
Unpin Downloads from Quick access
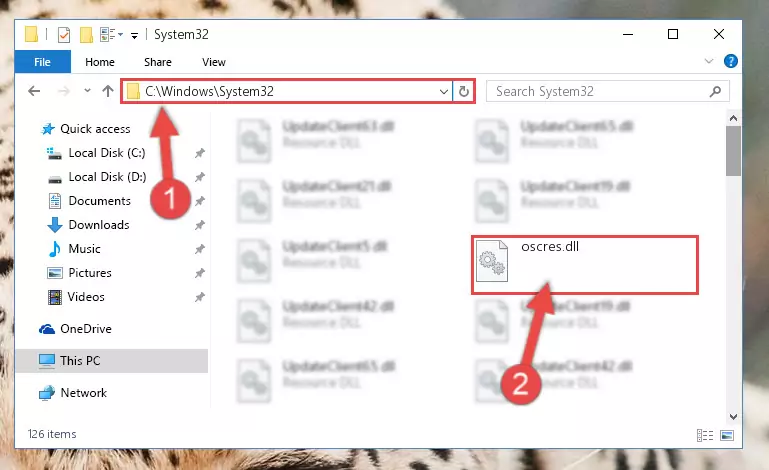tap(200, 225)
